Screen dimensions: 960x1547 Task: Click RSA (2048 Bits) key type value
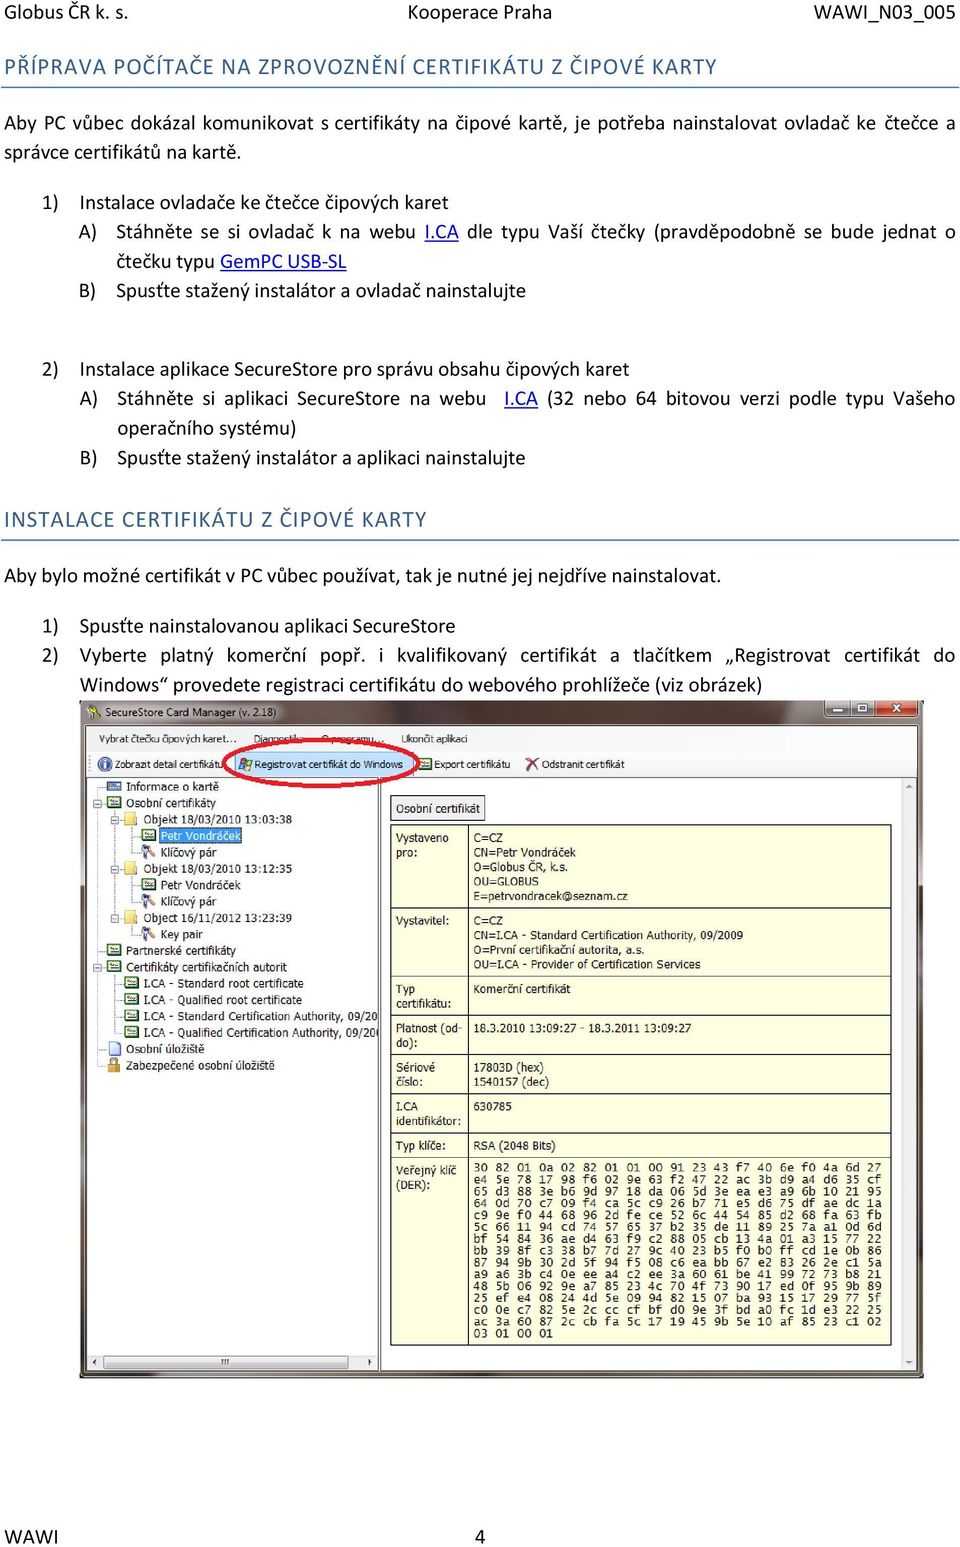pyautogui.click(x=514, y=1146)
